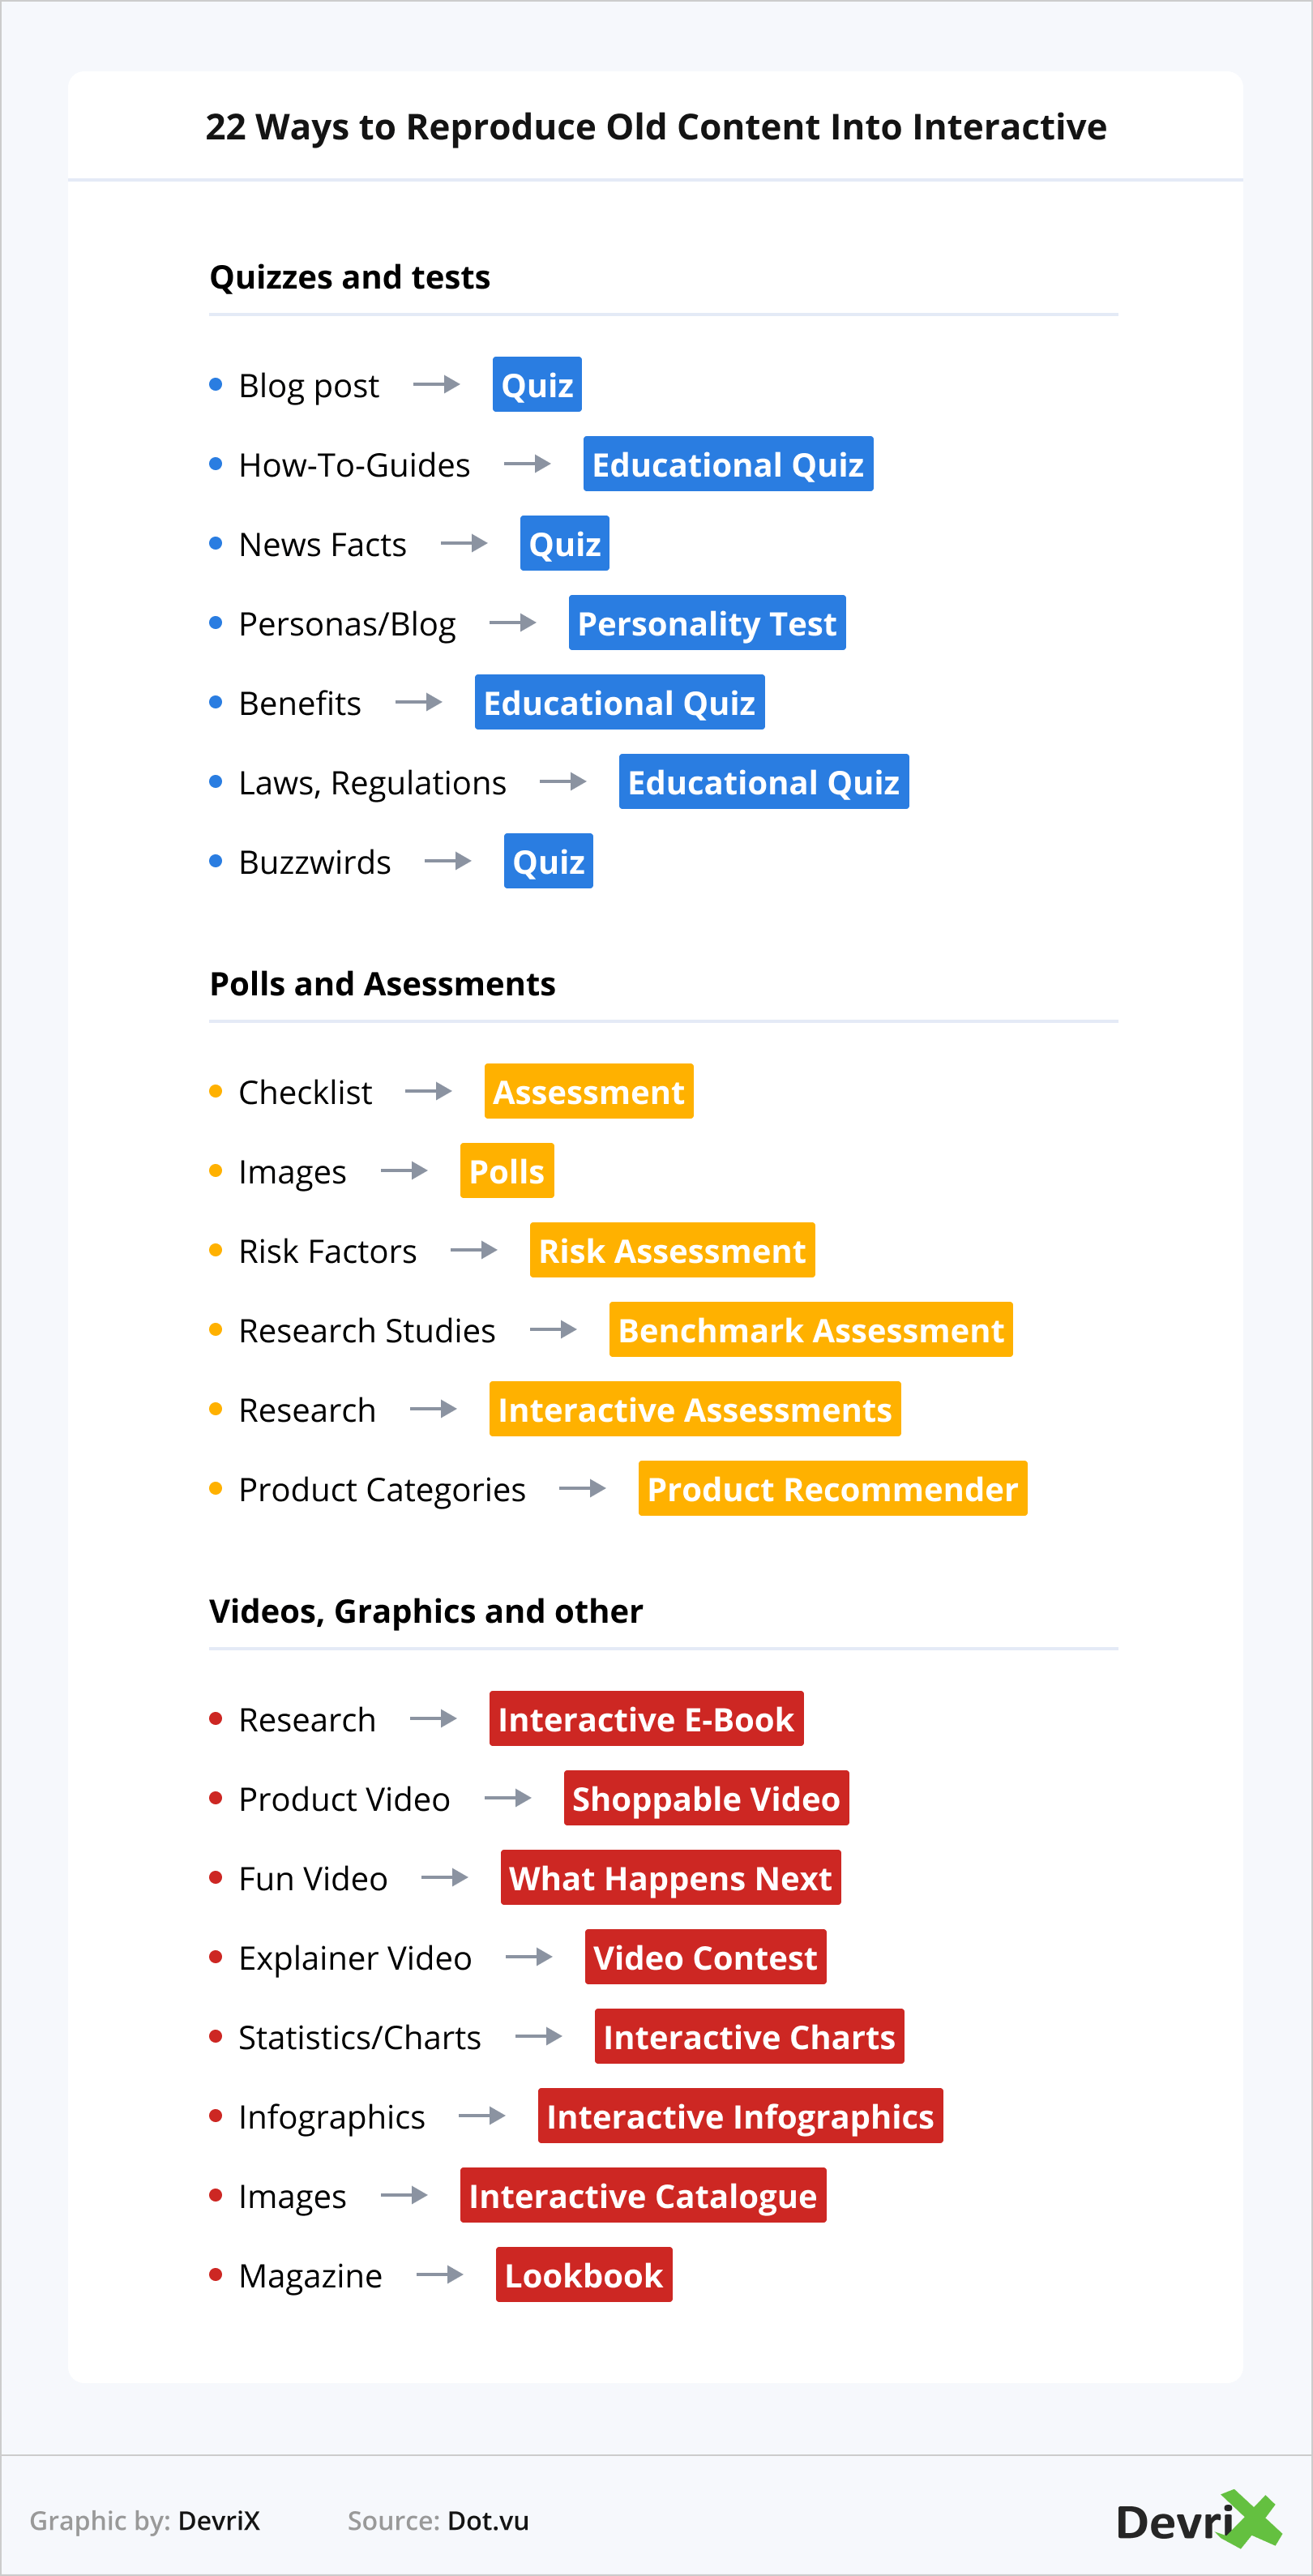Click the red bullet before Infographics
This screenshot has width=1313, height=2576.
tap(215, 2115)
